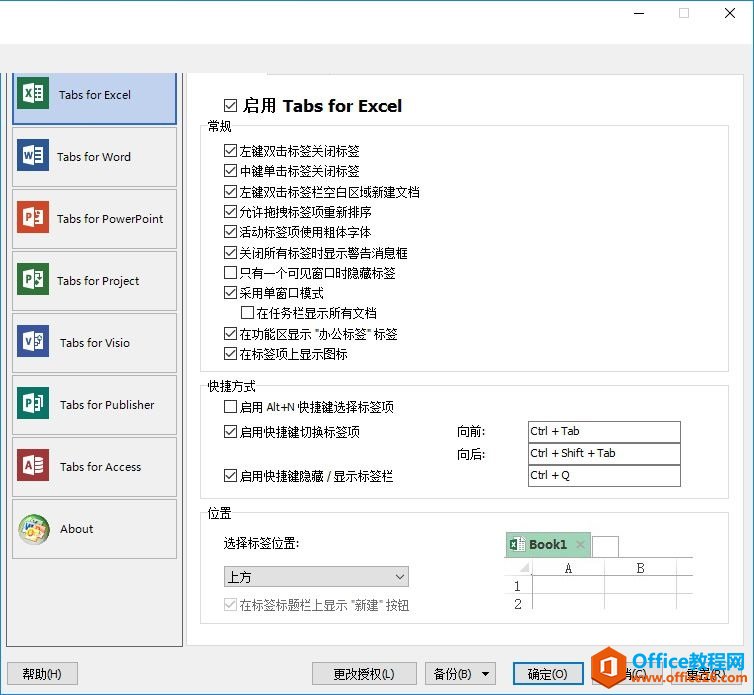
Task: Click the Ctrl + Tab shortcut field
Action: (604, 432)
